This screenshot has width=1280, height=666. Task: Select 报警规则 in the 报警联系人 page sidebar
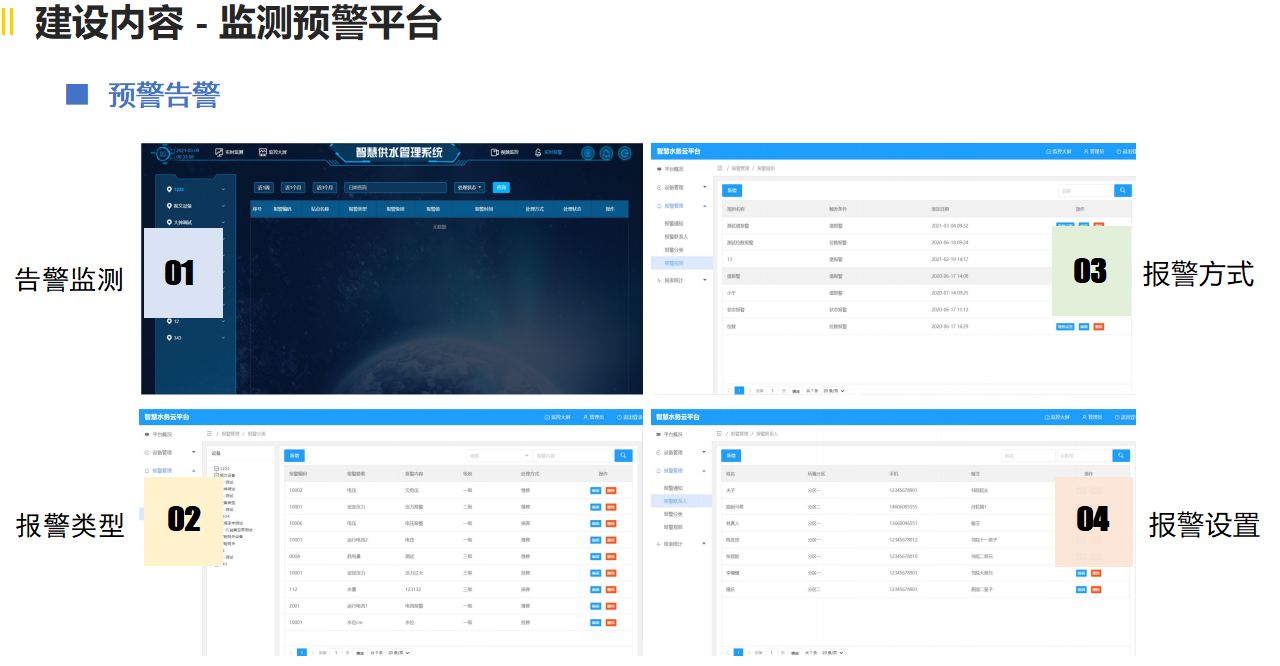click(674, 526)
